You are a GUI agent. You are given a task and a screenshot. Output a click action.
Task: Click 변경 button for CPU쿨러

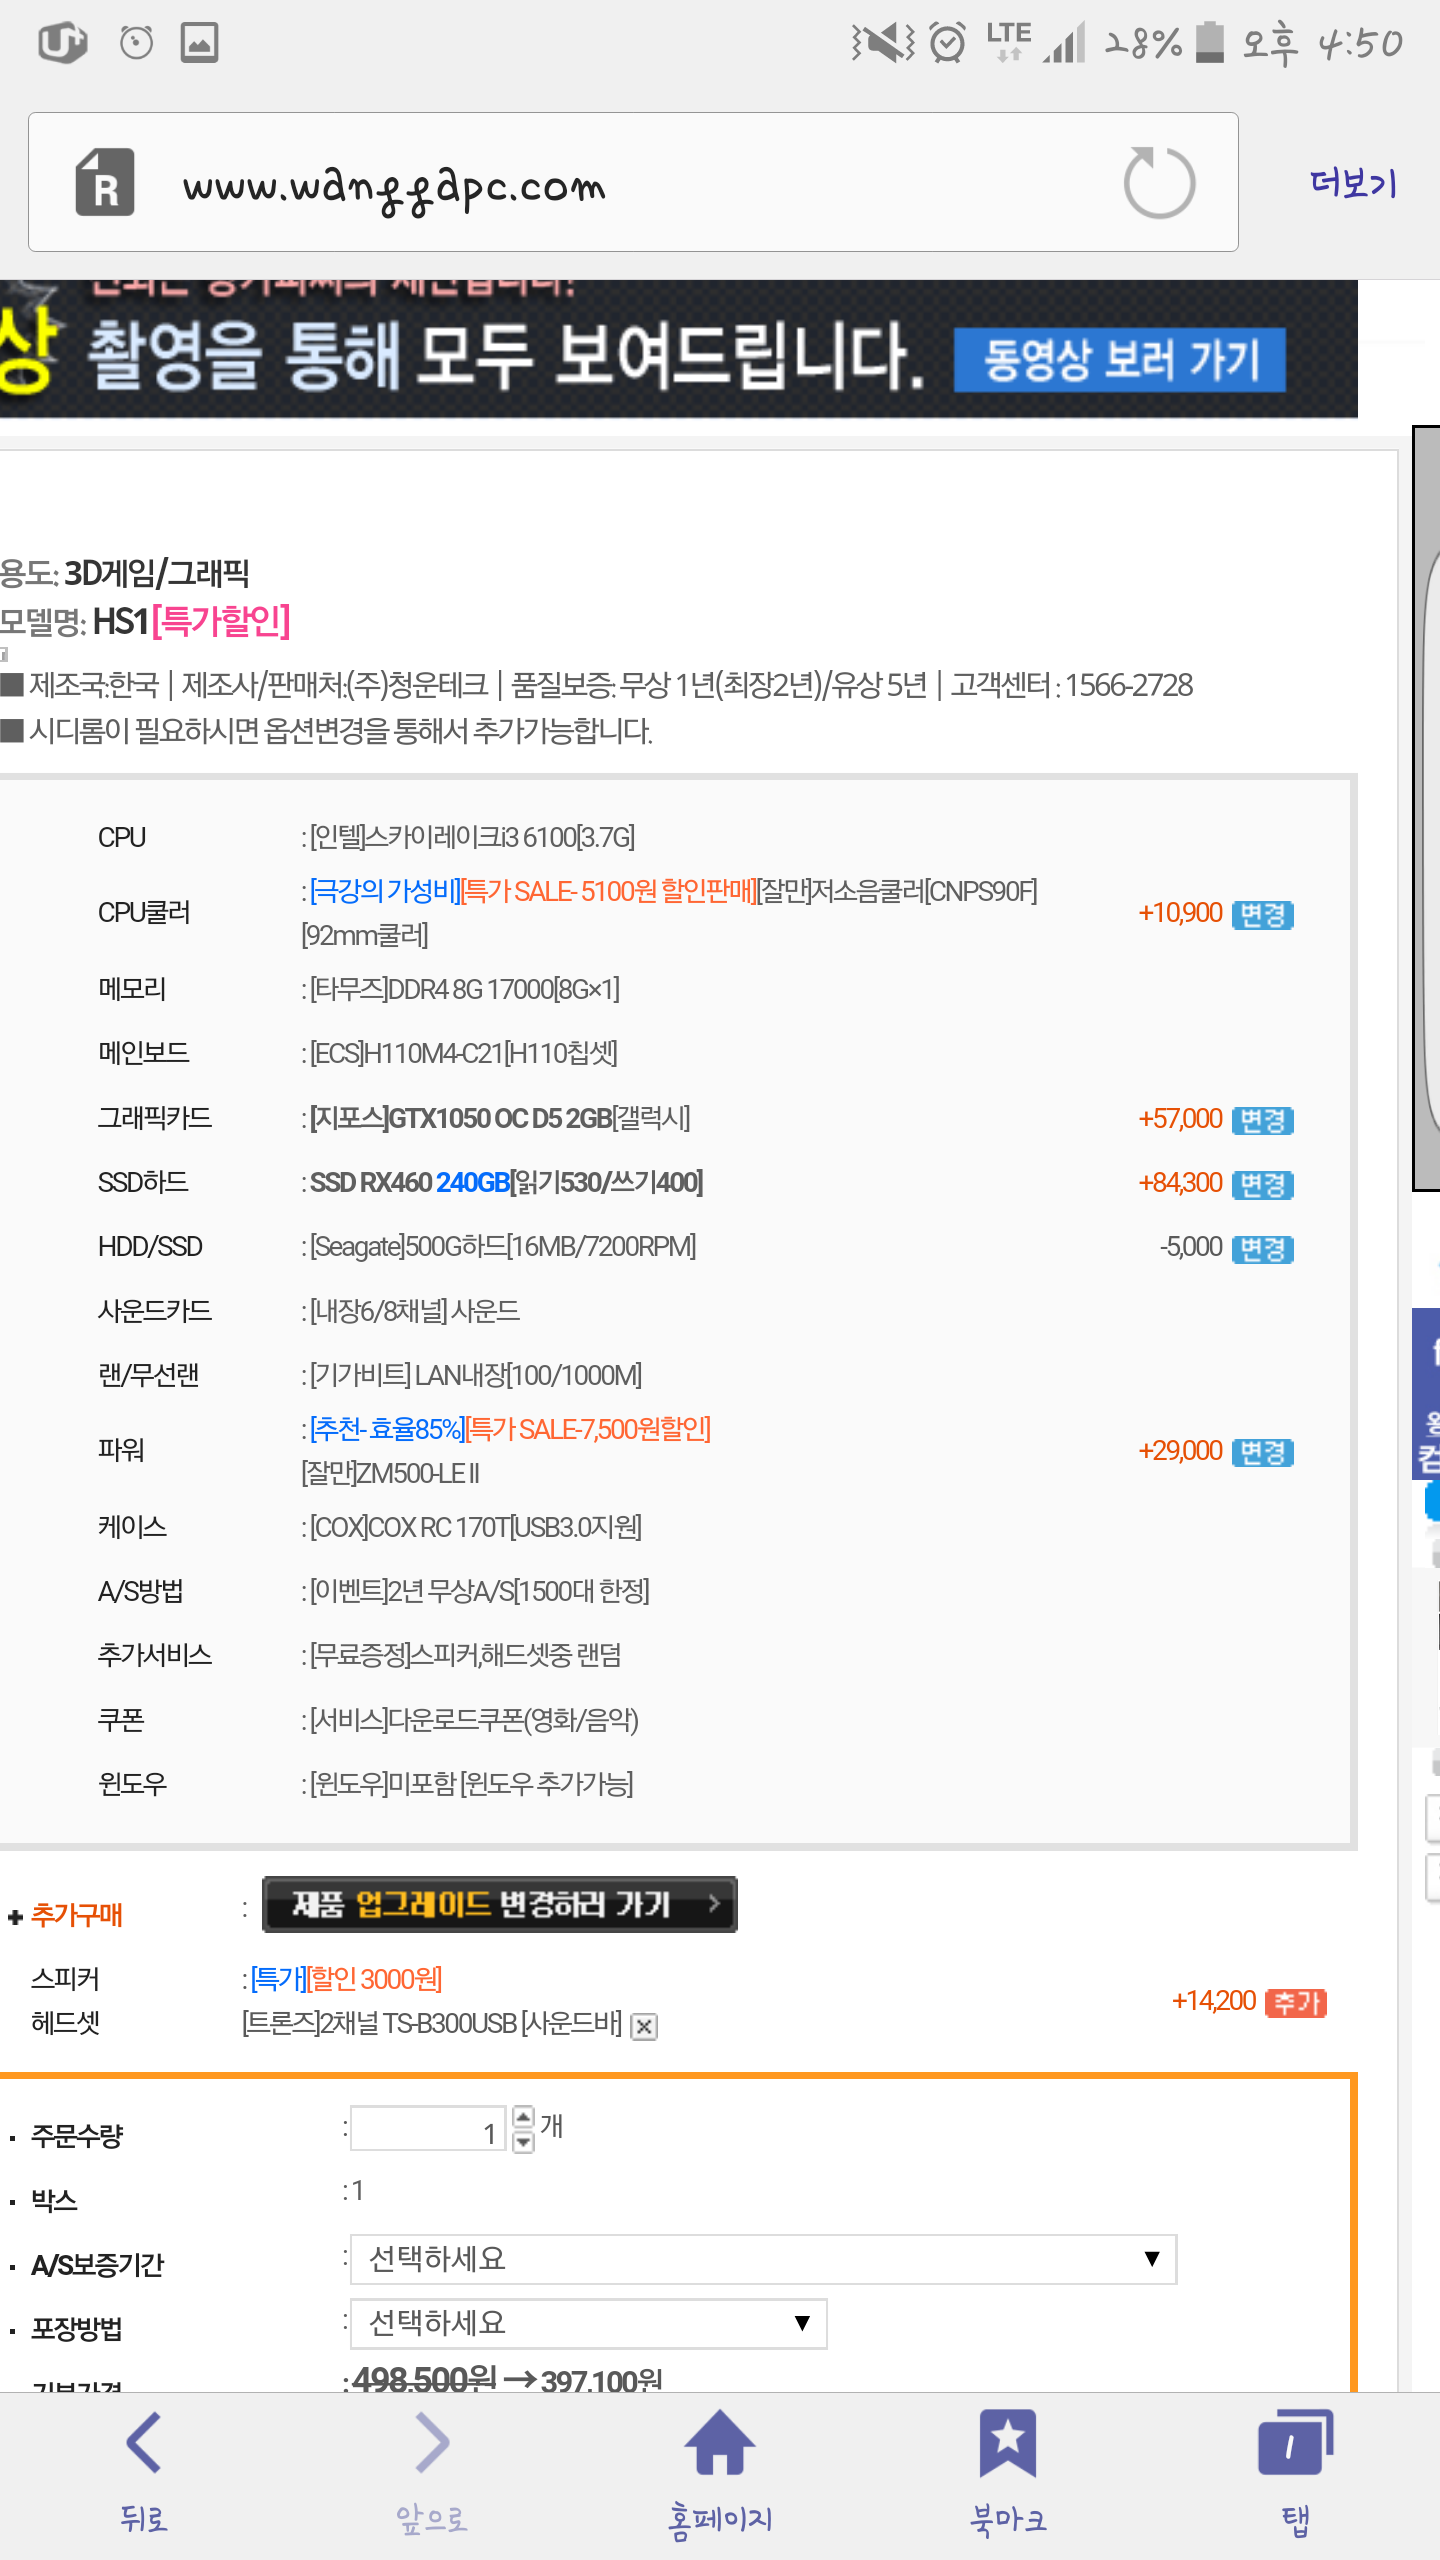coord(1263,914)
